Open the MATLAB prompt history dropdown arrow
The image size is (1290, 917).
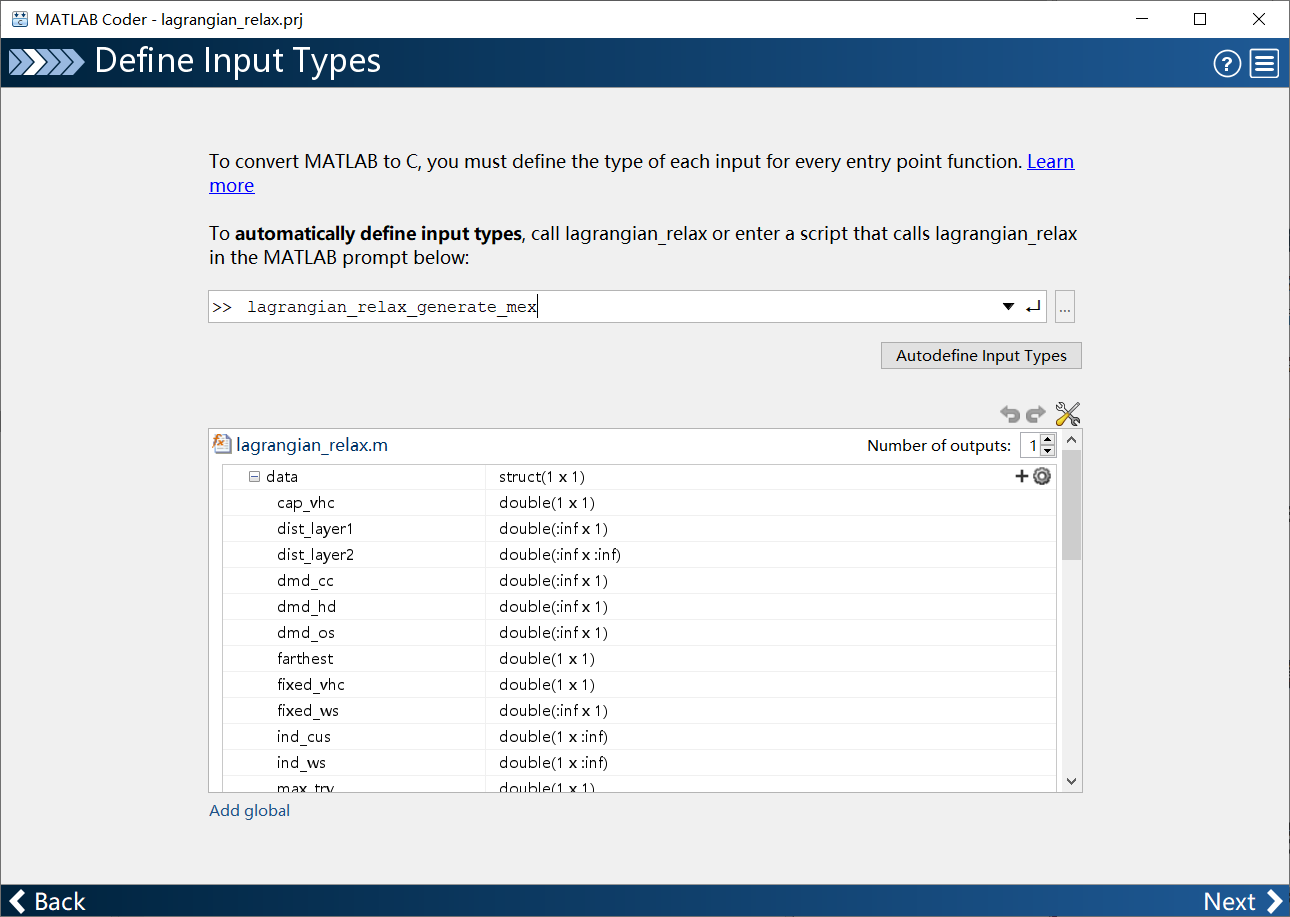pyautogui.click(x=1009, y=307)
